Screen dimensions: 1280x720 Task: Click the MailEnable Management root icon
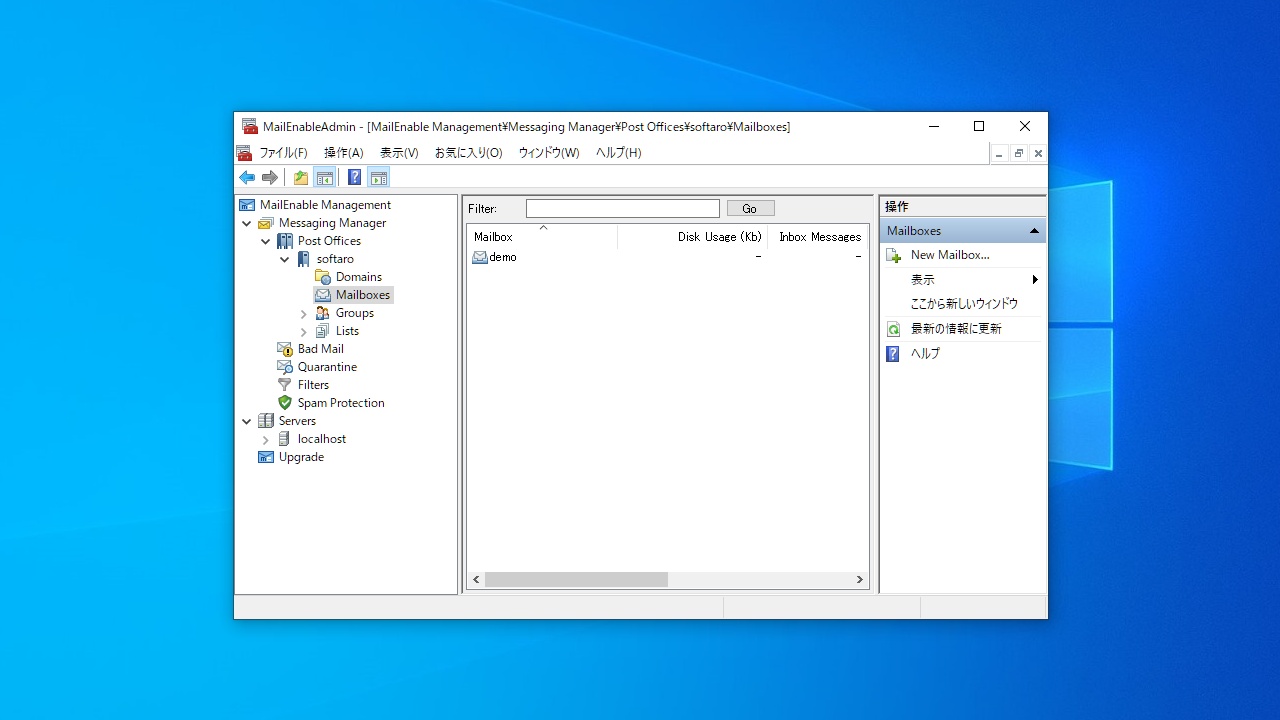pos(247,205)
